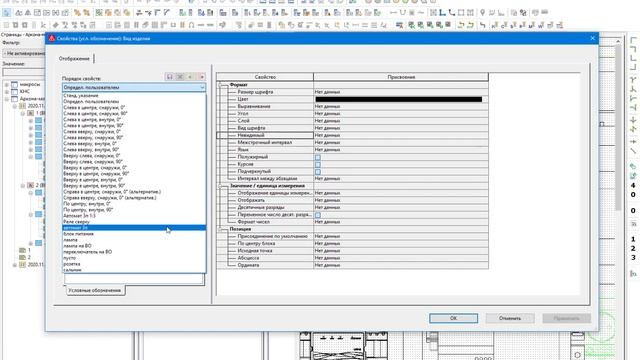Click the Межстрочный интервал property row

point(353,142)
